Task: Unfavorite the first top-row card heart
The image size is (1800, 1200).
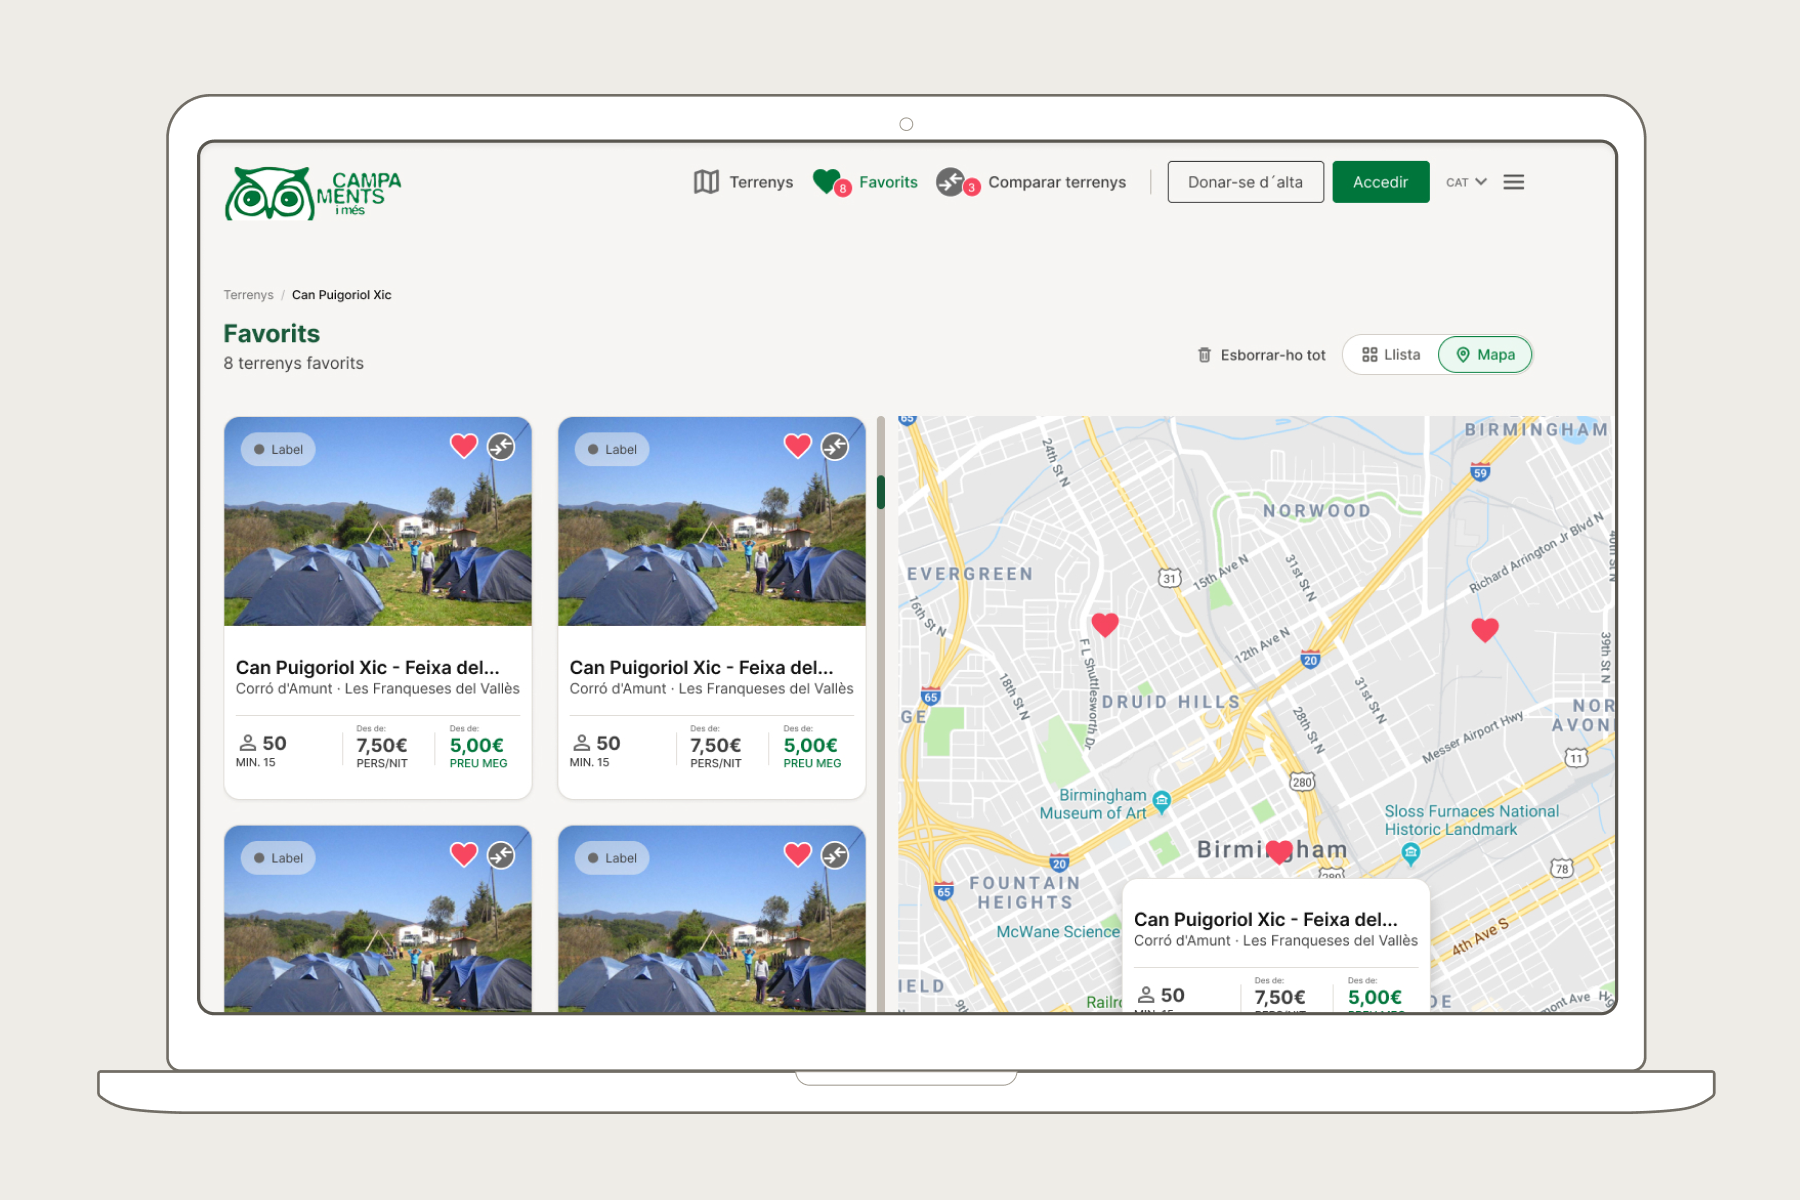Action: coord(464,446)
